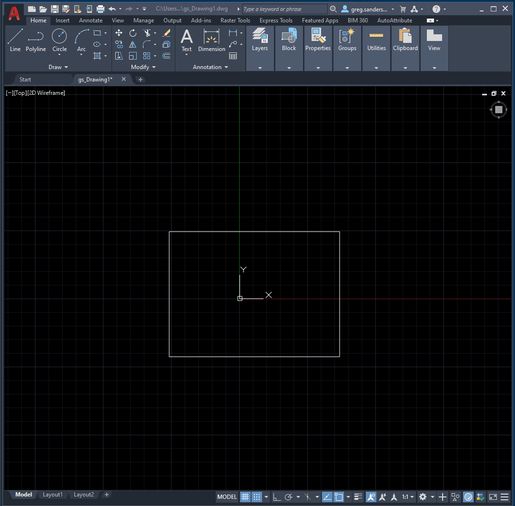Click the MODEL status bar button
This screenshot has width=515, height=506.
click(227, 497)
